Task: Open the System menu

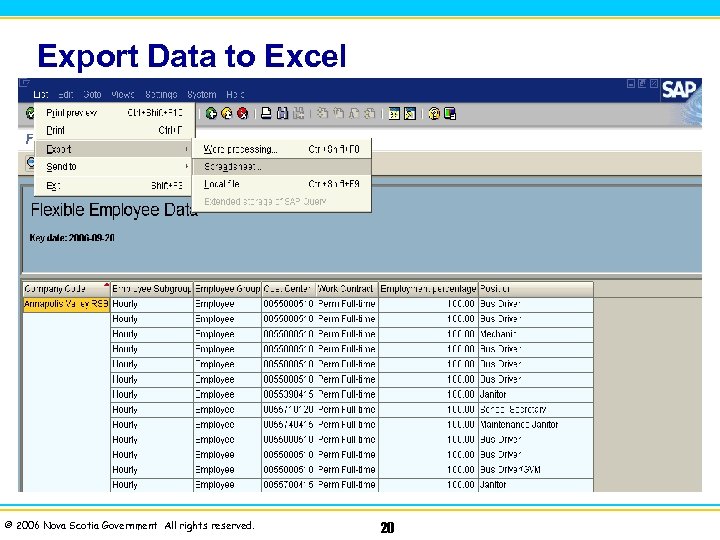Action: click(x=202, y=95)
